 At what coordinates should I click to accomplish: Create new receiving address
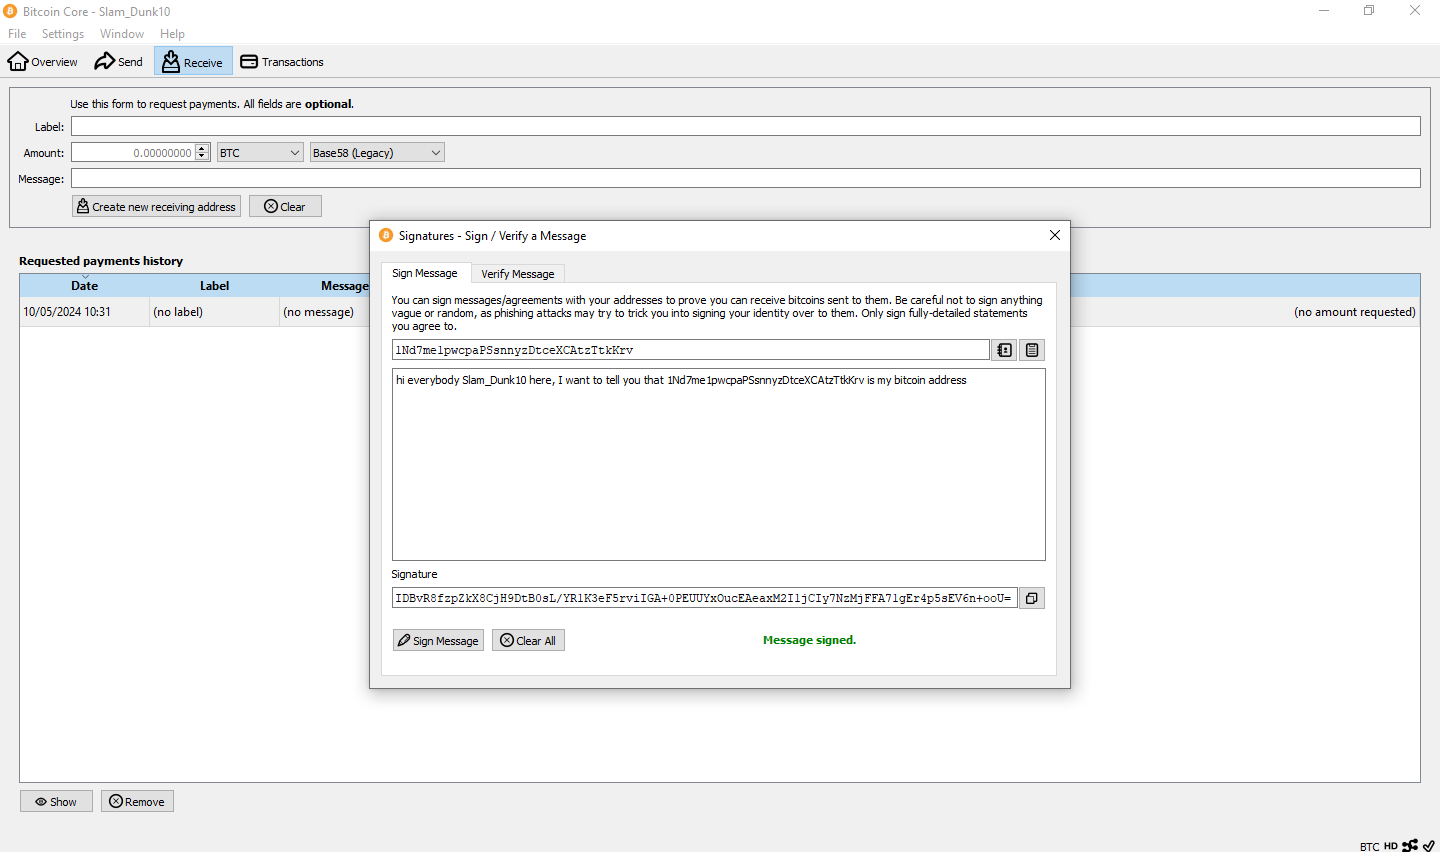click(156, 206)
